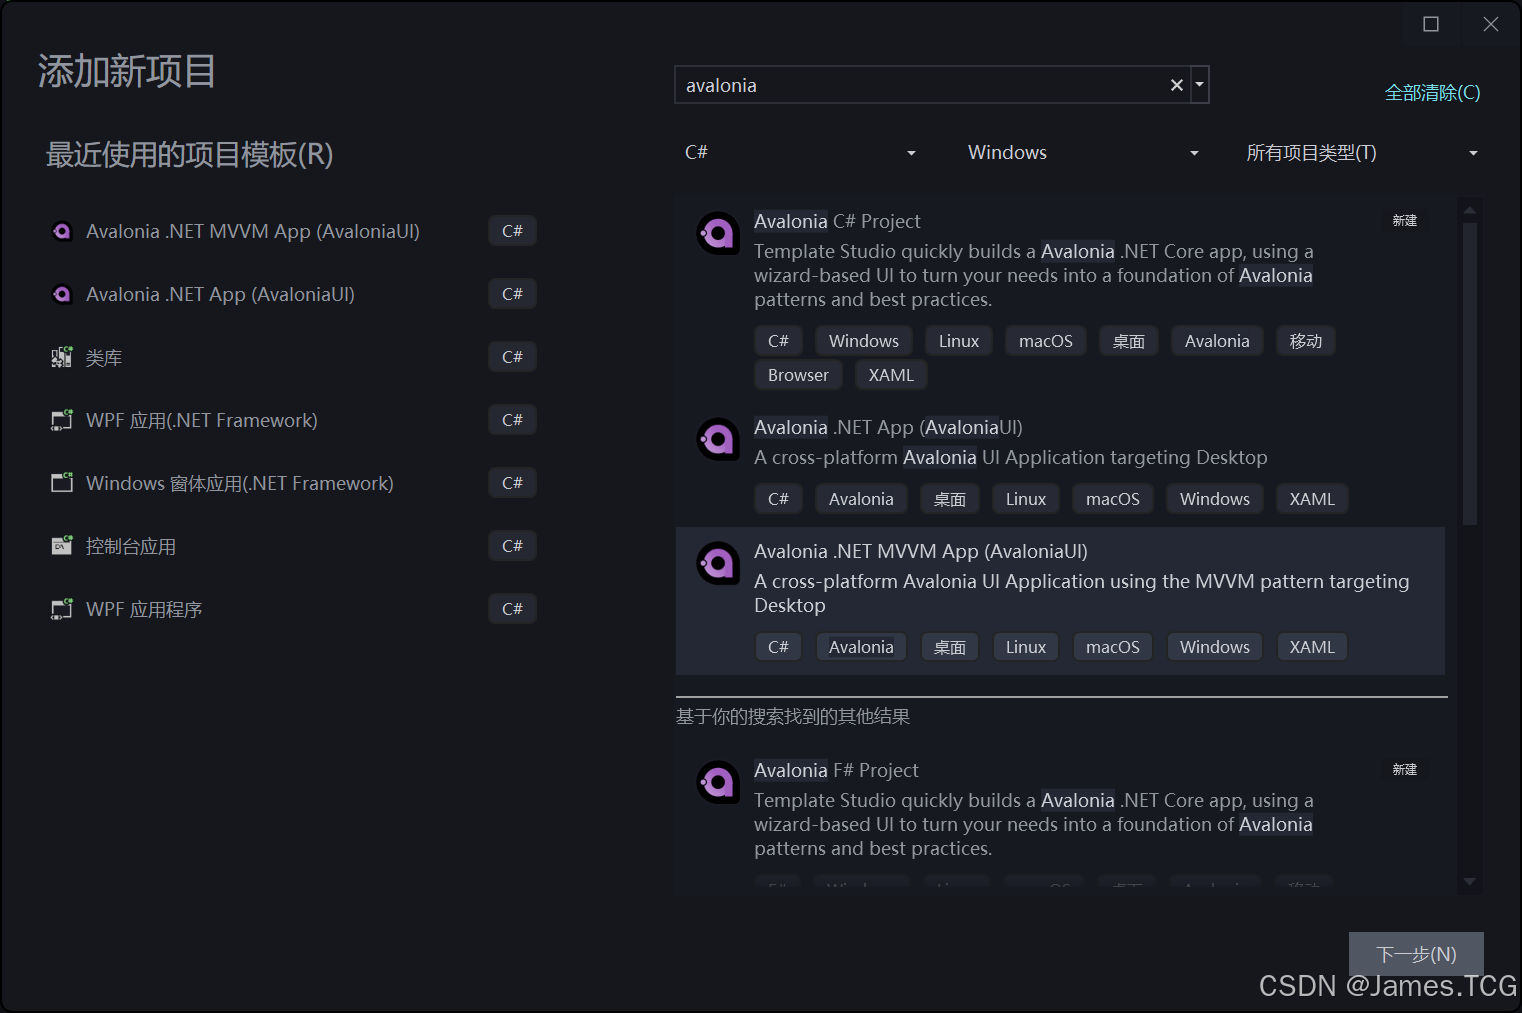Image resolution: width=1522 pixels, height=1013 pixels.
Task: Click the 下一步(N) next button
Action: point(1416,954)
